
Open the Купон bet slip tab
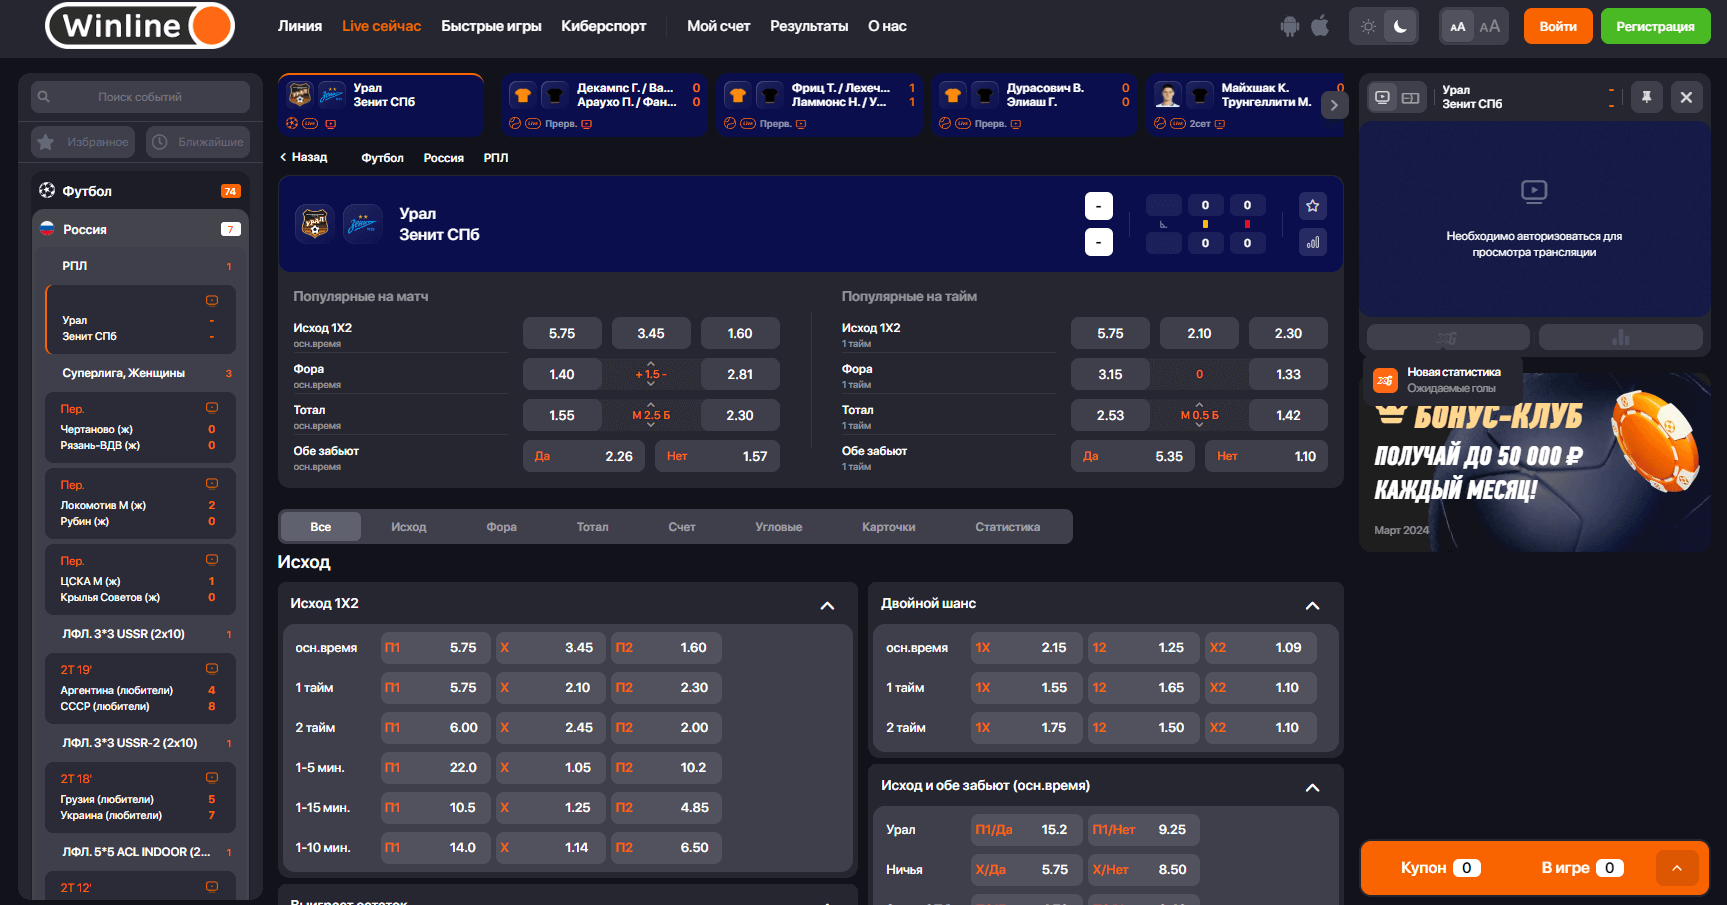tap(1440, 868)
